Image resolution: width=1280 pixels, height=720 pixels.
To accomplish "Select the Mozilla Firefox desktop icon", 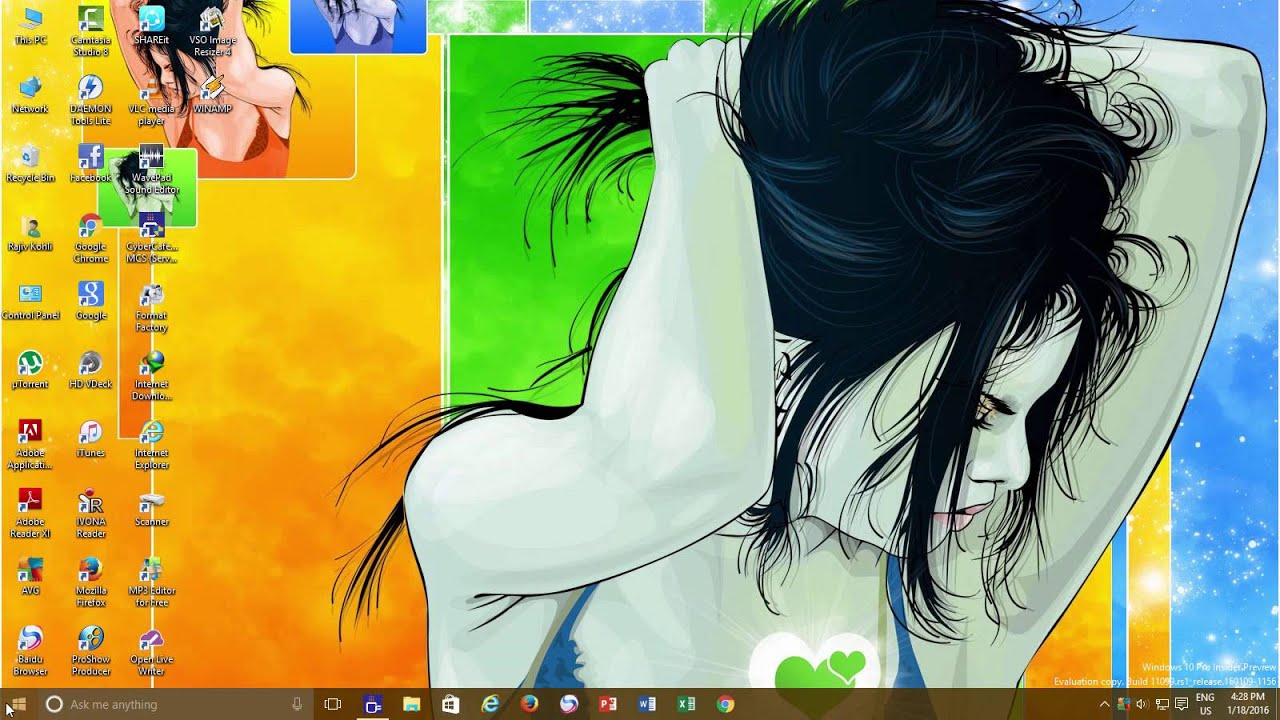I will pyautogui.click(x=91, y=582).
